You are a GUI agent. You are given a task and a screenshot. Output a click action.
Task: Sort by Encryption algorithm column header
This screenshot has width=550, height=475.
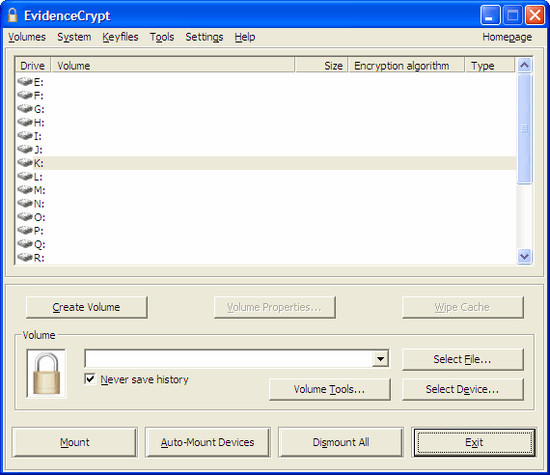click(x=407, y=66)
